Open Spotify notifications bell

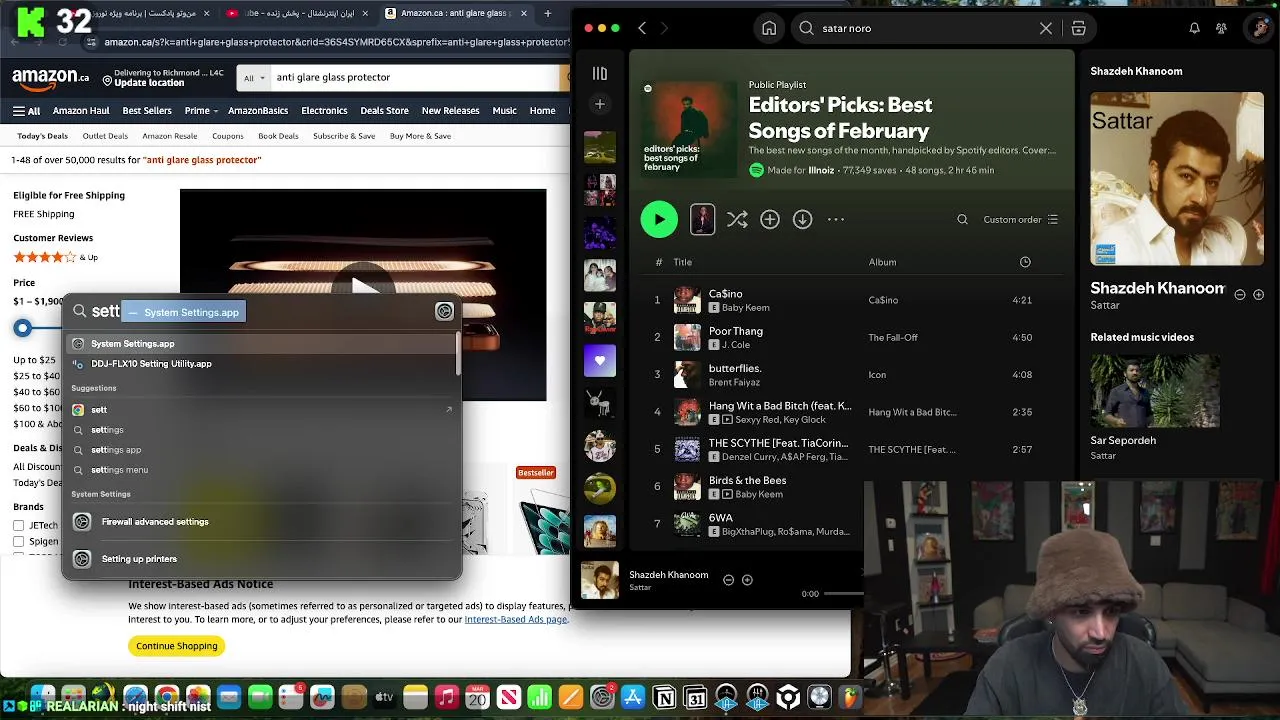[1194, 28]
